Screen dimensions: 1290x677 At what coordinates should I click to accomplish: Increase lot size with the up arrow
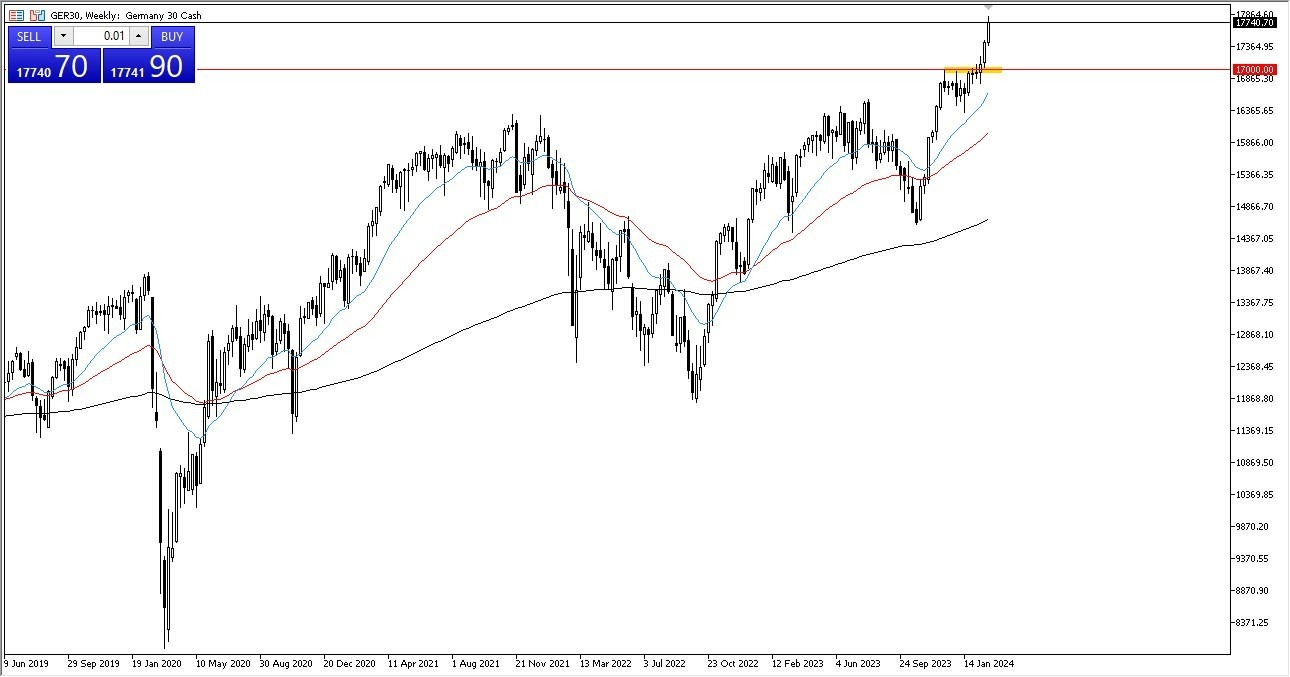[x=138, y=36]
